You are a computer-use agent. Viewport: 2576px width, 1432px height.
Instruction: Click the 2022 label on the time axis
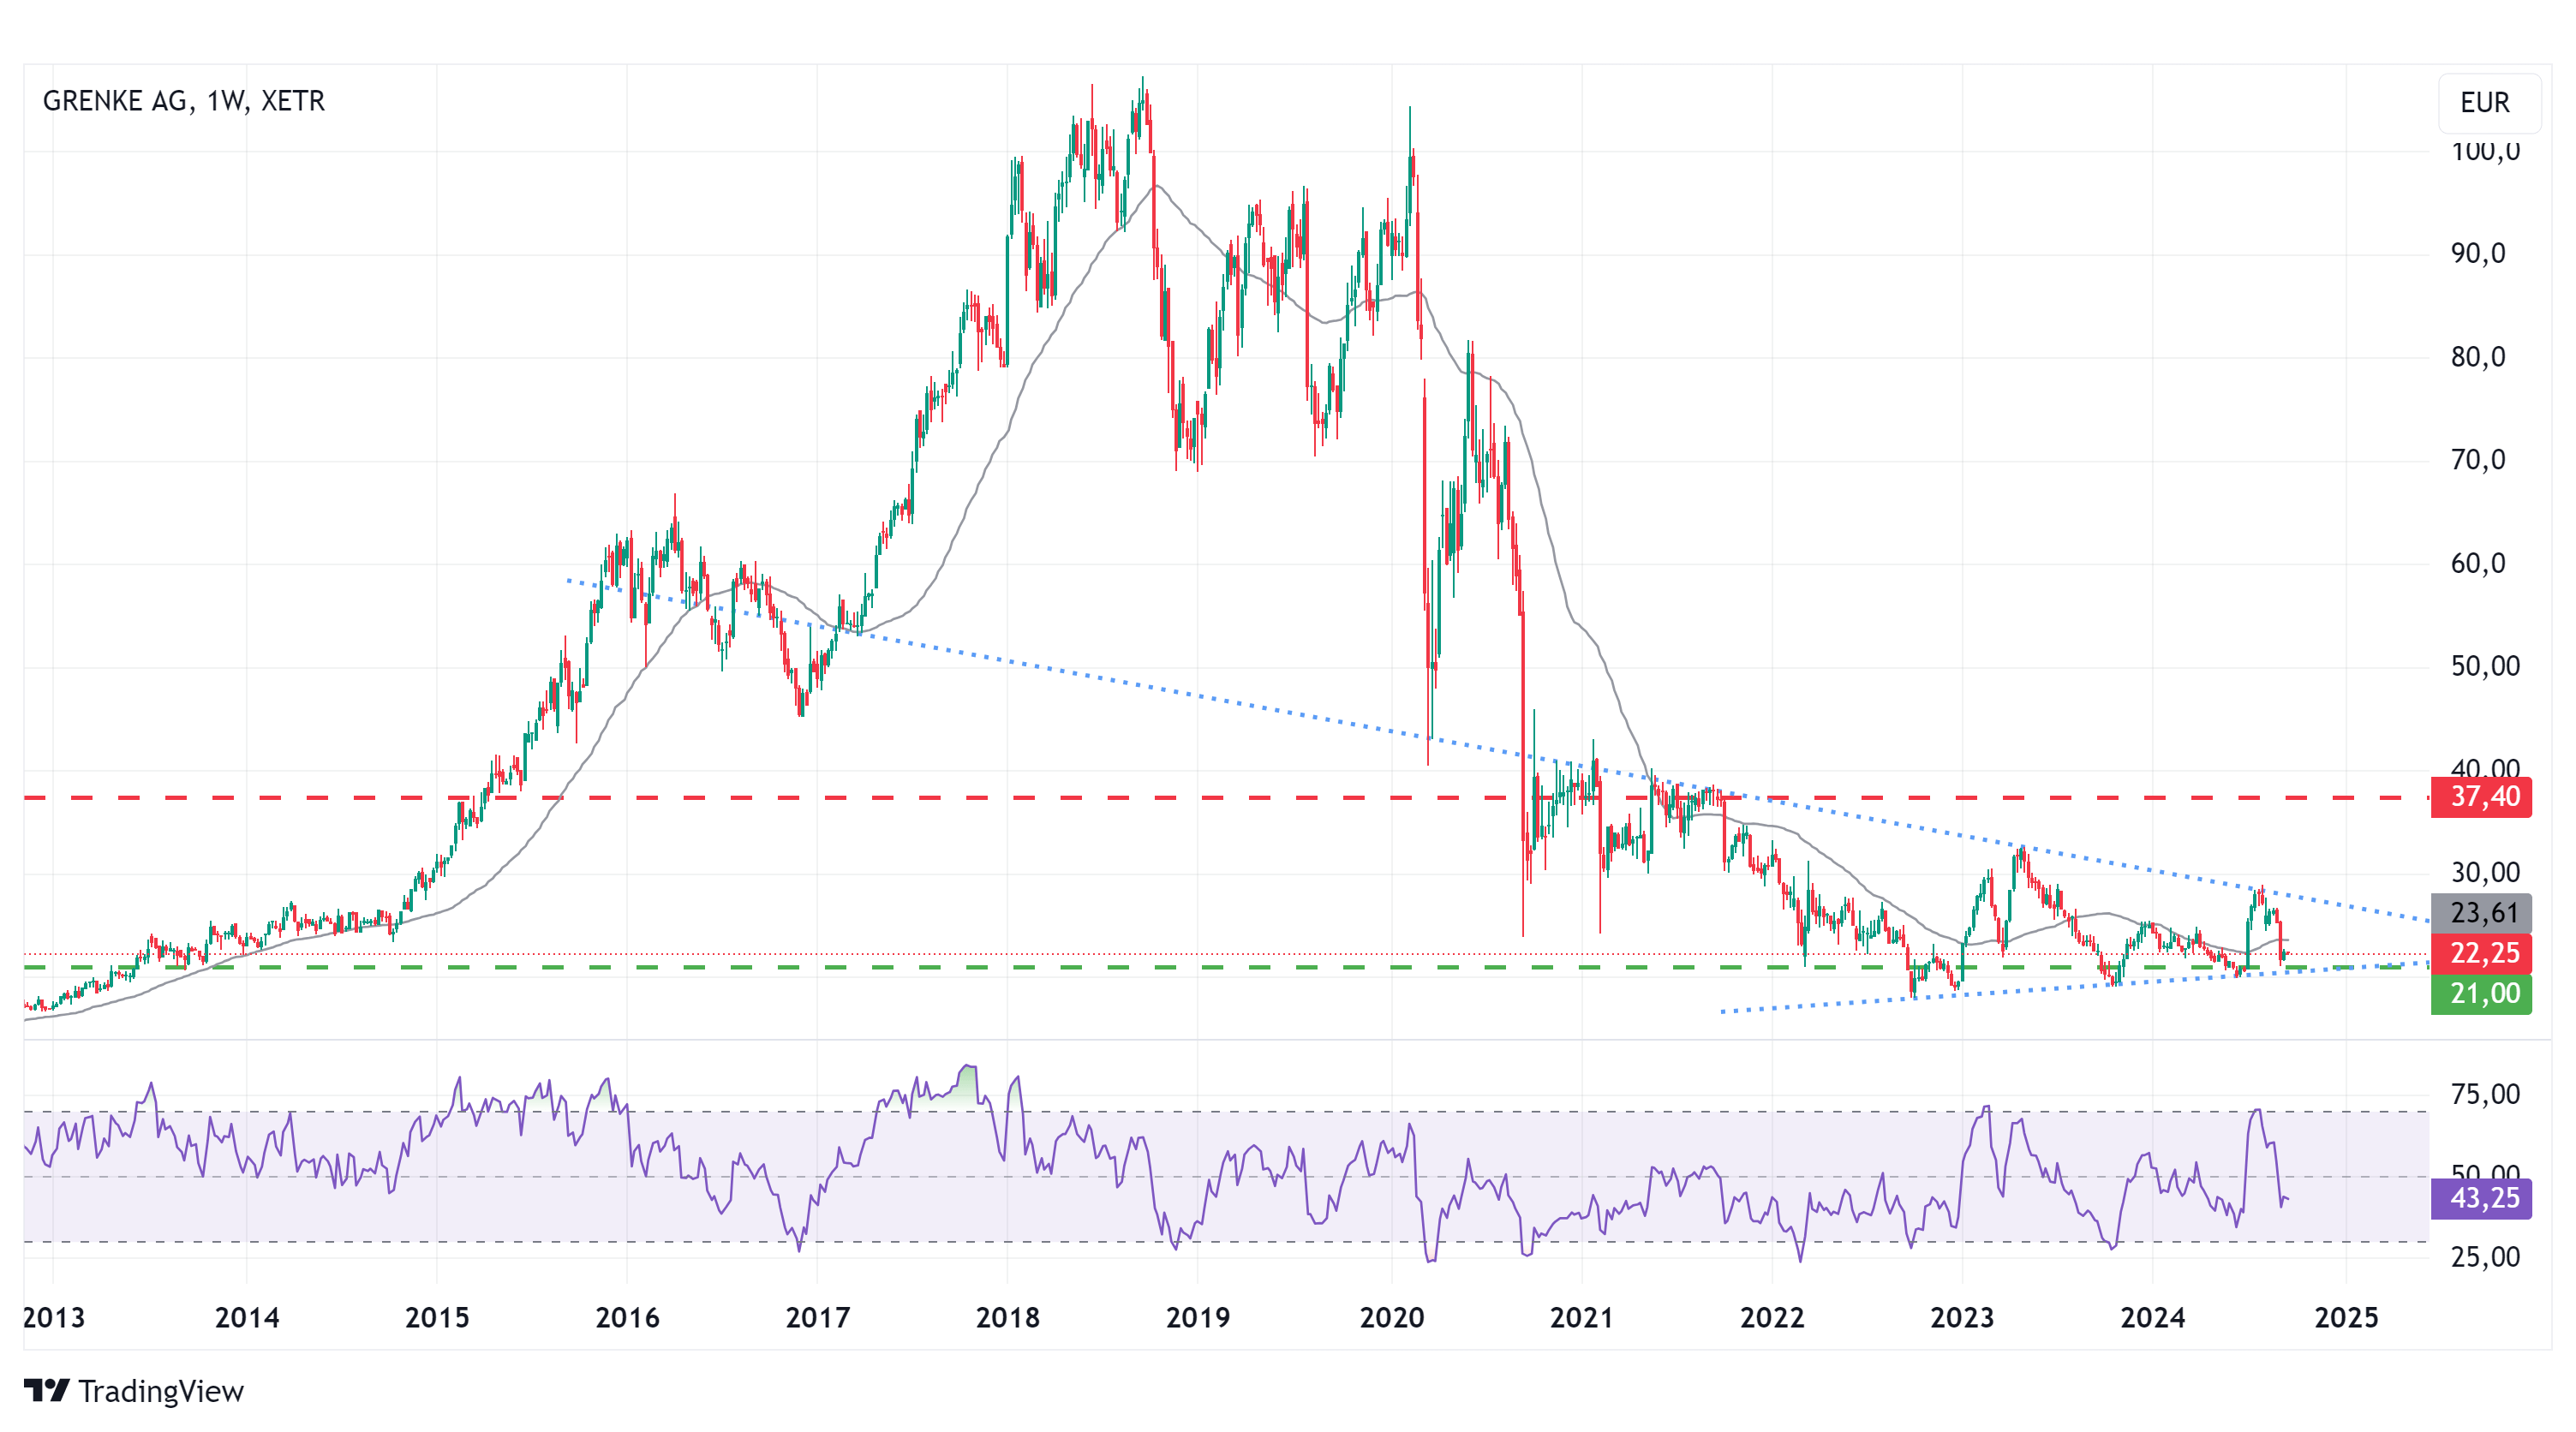point(1773,1318)
